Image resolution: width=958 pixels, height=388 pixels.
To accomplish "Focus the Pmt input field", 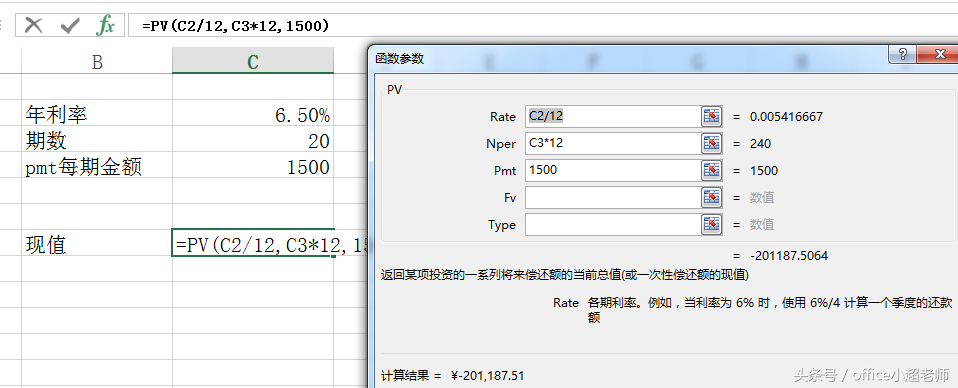I will [x=612, y=170].
